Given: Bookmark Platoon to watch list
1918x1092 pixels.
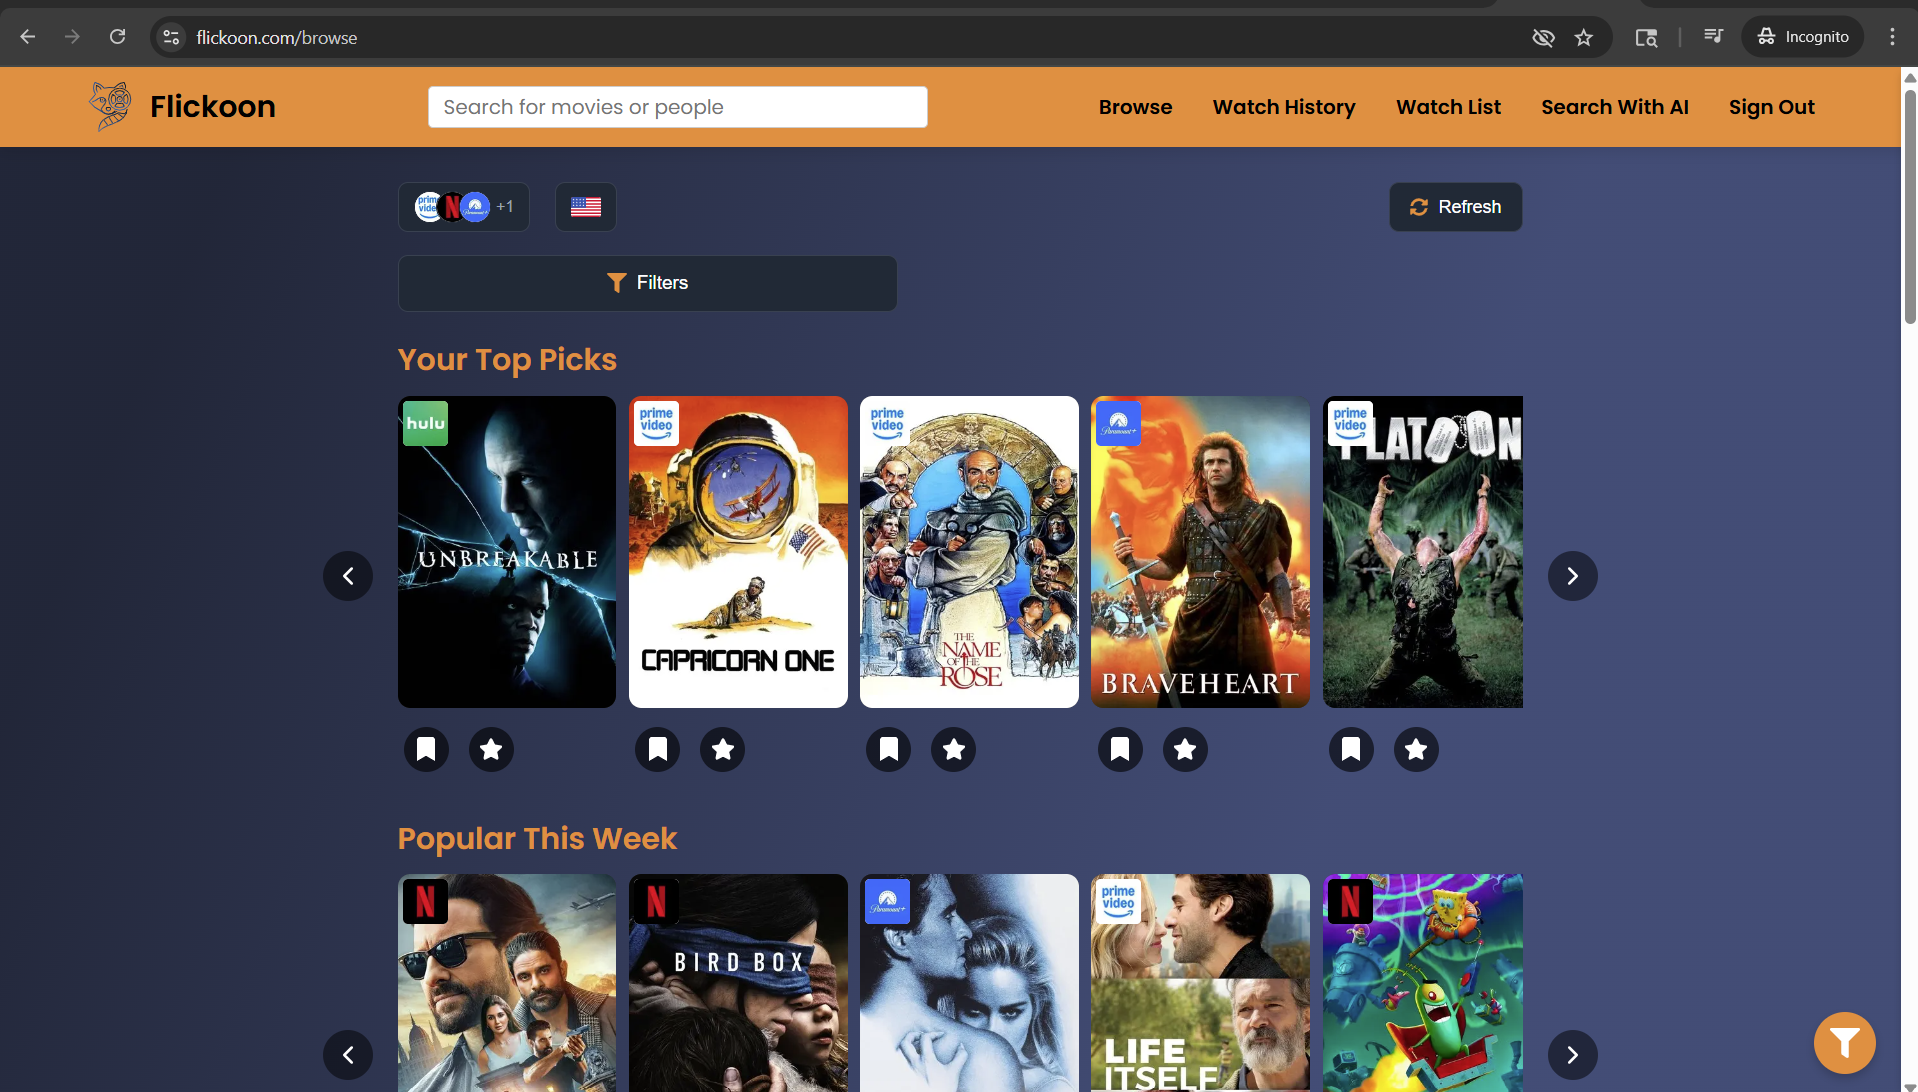Looking at the screenshot, I should [x=1351, y=749].
